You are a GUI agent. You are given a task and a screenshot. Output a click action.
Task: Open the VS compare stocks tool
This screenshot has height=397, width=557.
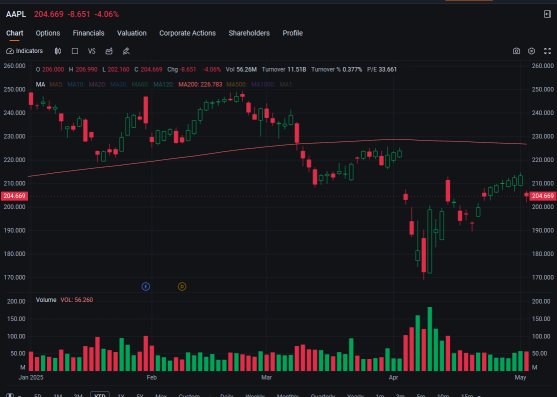(x=92, y=51)
